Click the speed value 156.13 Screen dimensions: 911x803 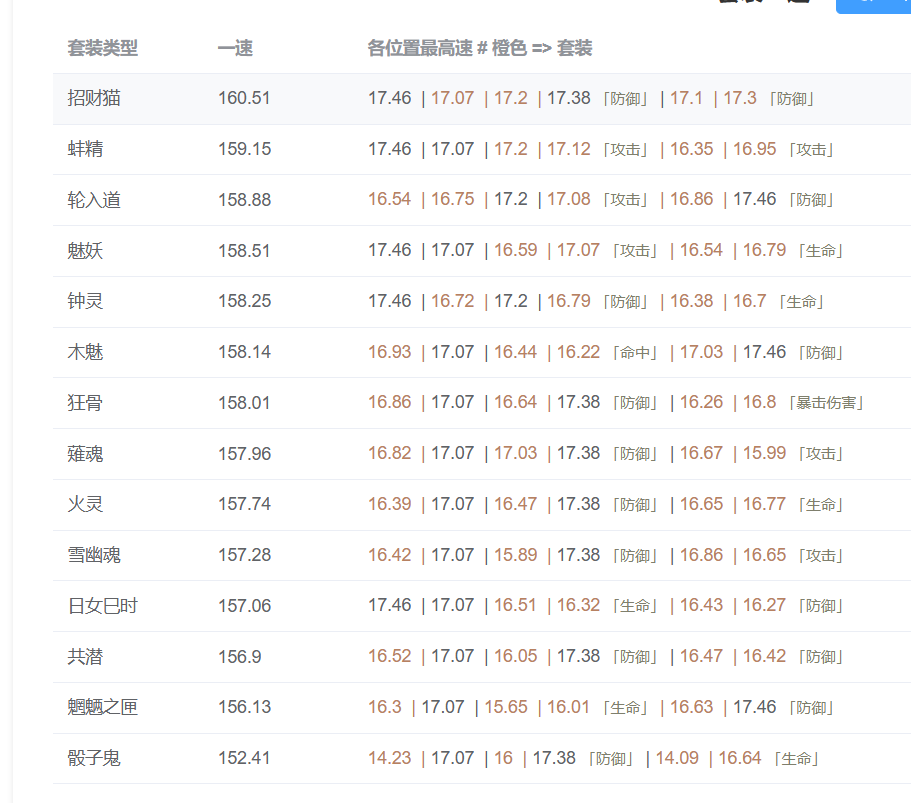[244, 707]
